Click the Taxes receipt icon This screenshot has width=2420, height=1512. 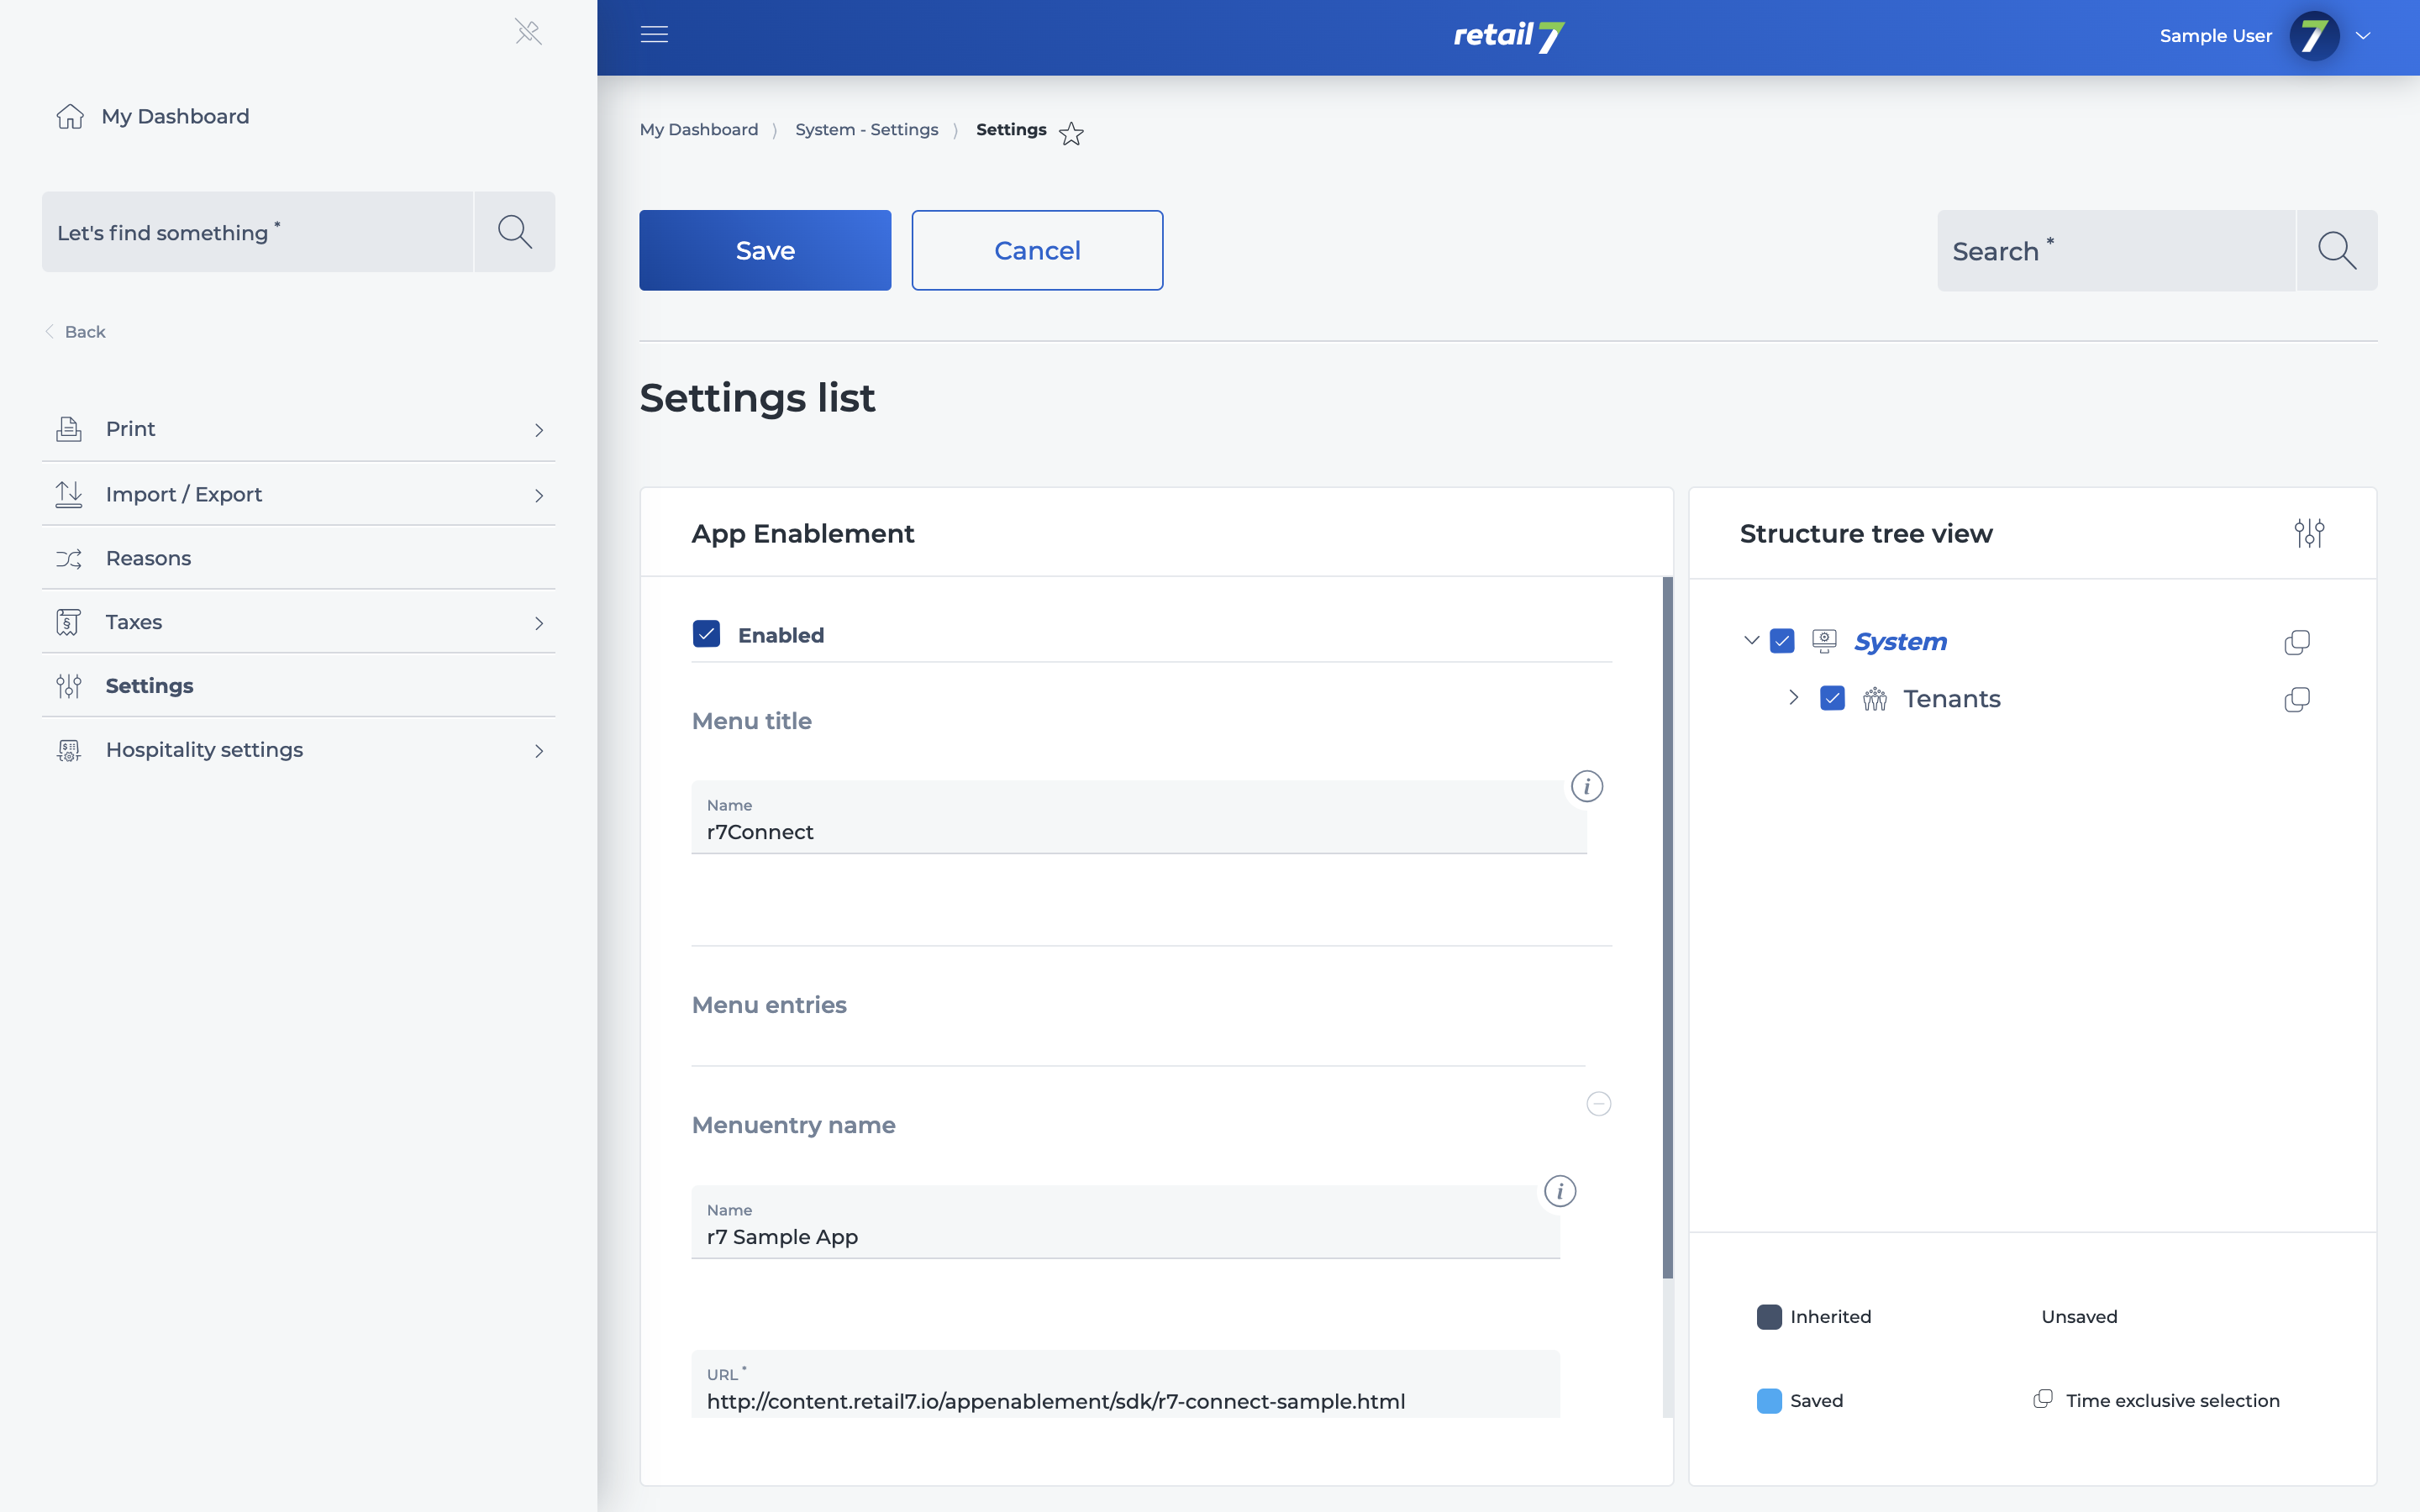[68, 622]
